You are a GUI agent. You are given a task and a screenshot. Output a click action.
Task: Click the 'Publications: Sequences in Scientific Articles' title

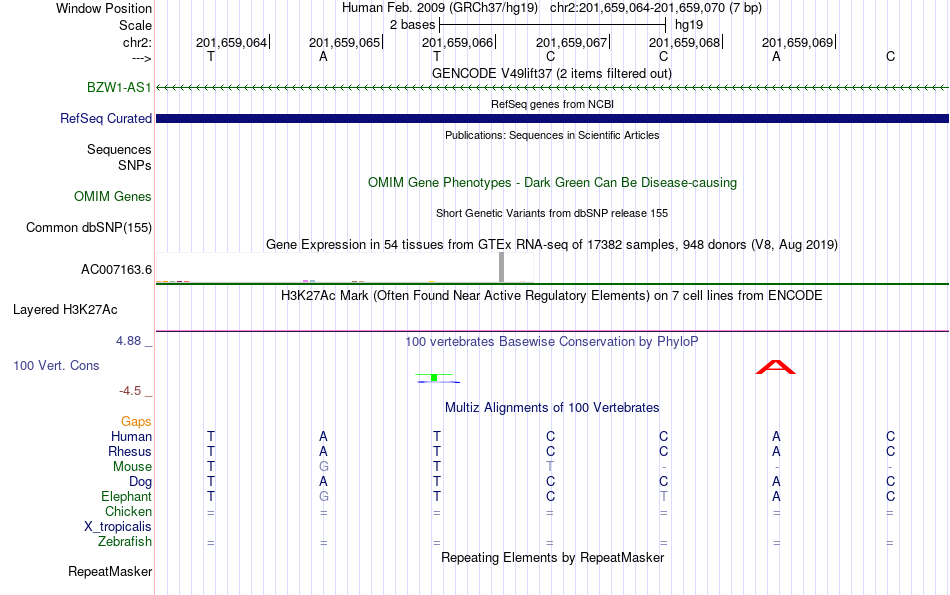coord(552,135)
